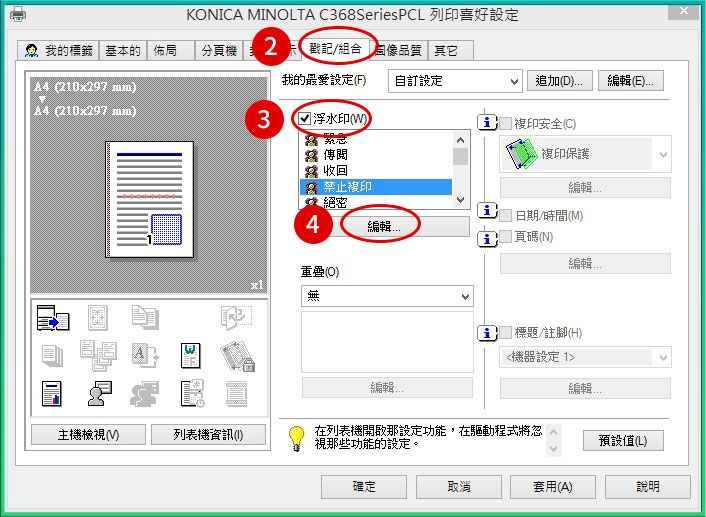
Task: Click the greyed booklet fold icon
Action: click(236, 317)
